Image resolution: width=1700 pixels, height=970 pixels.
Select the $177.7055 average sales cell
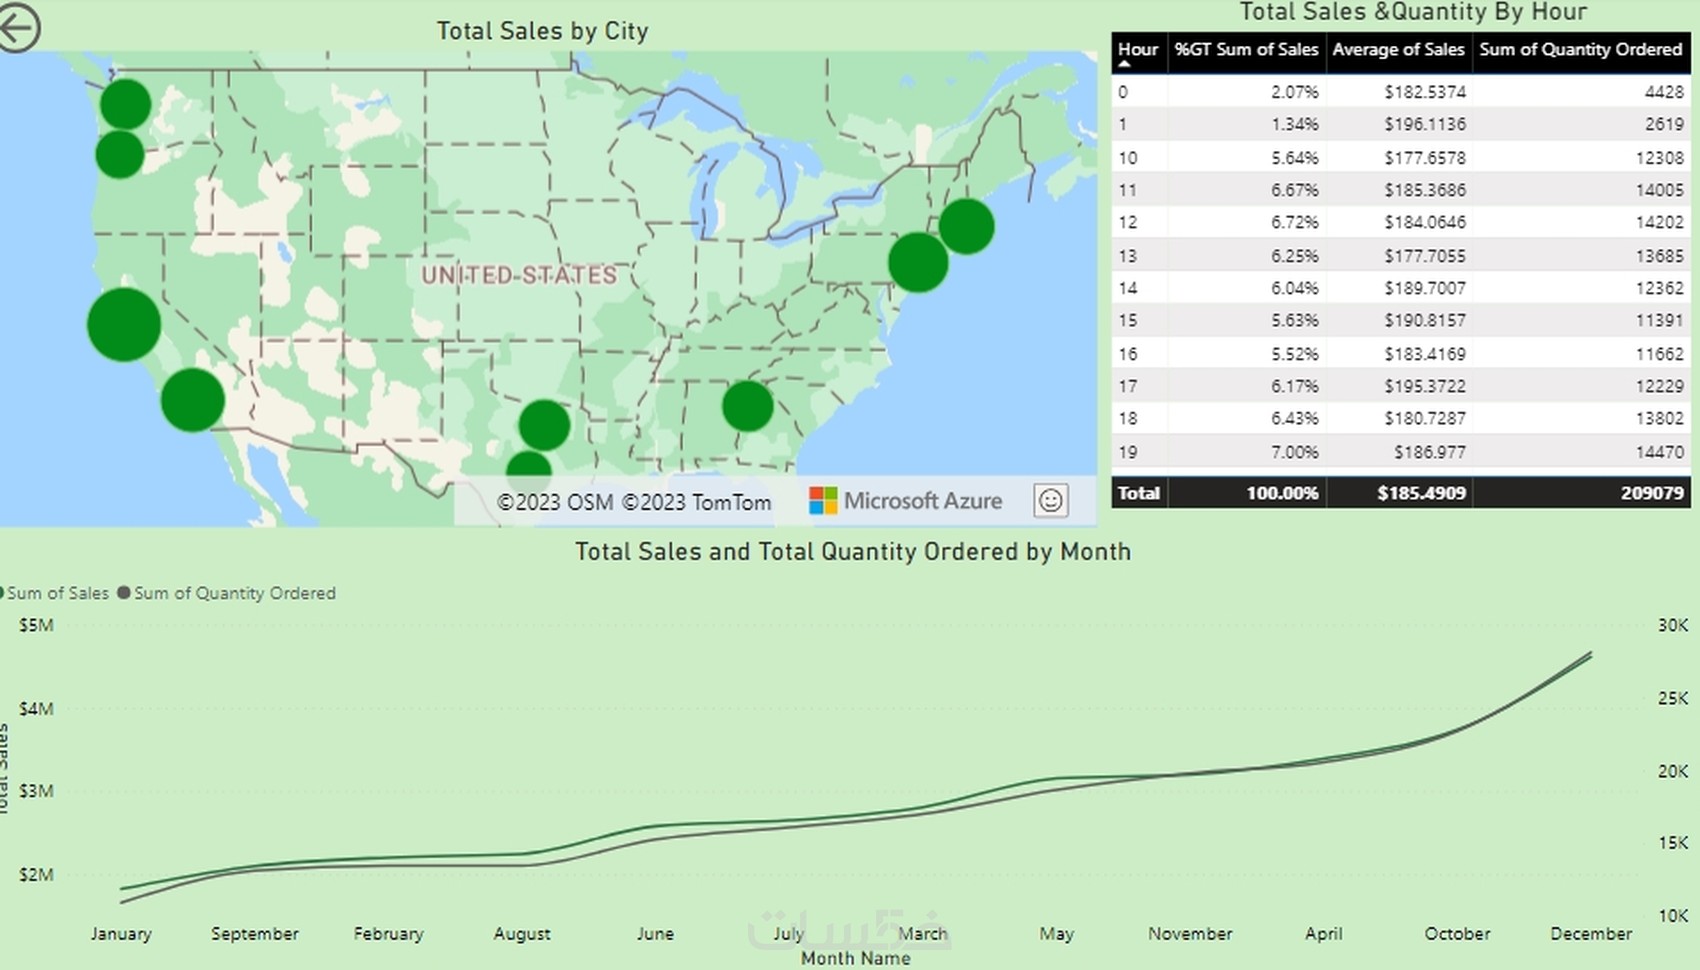[x=1425, y=255]
